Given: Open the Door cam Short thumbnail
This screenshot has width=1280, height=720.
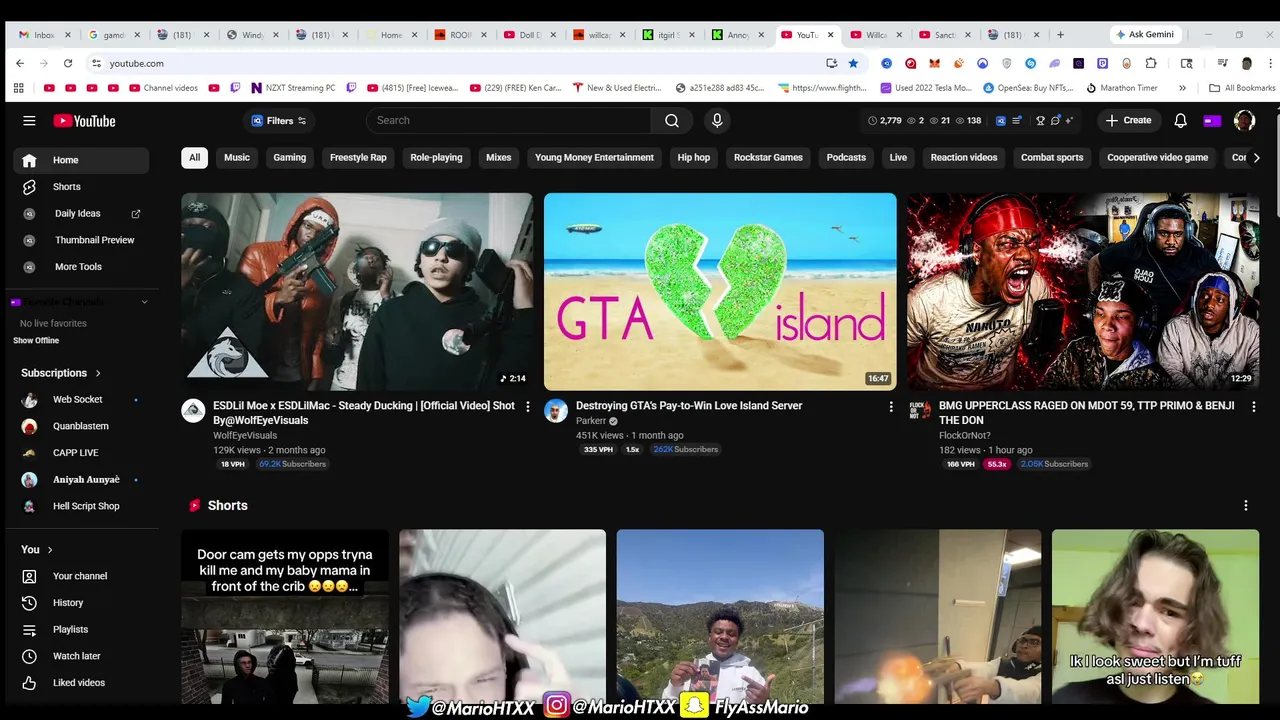Looking at the screenshot, I should click(285, 617).
